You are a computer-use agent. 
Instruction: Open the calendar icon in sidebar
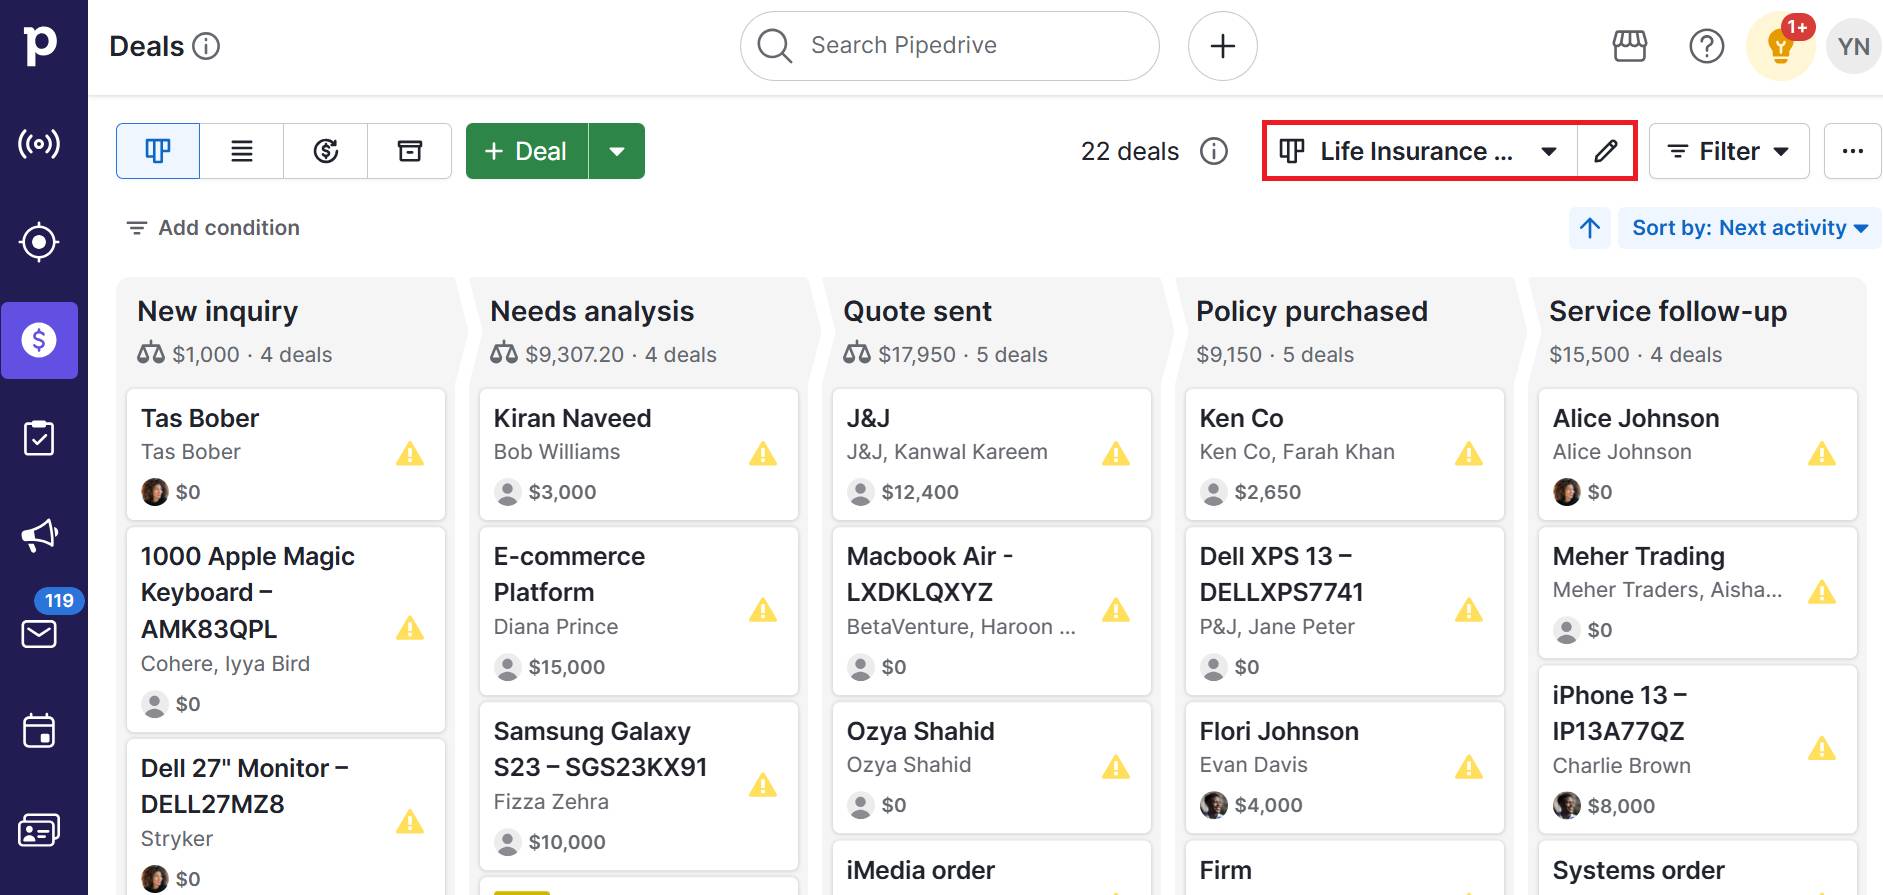[39, 731]
